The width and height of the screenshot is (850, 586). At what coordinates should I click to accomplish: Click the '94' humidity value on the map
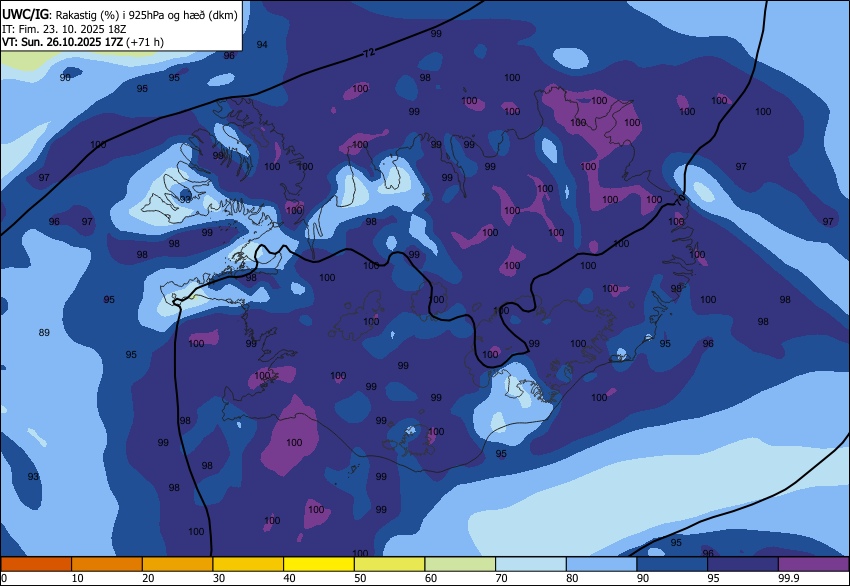point(262,44)
